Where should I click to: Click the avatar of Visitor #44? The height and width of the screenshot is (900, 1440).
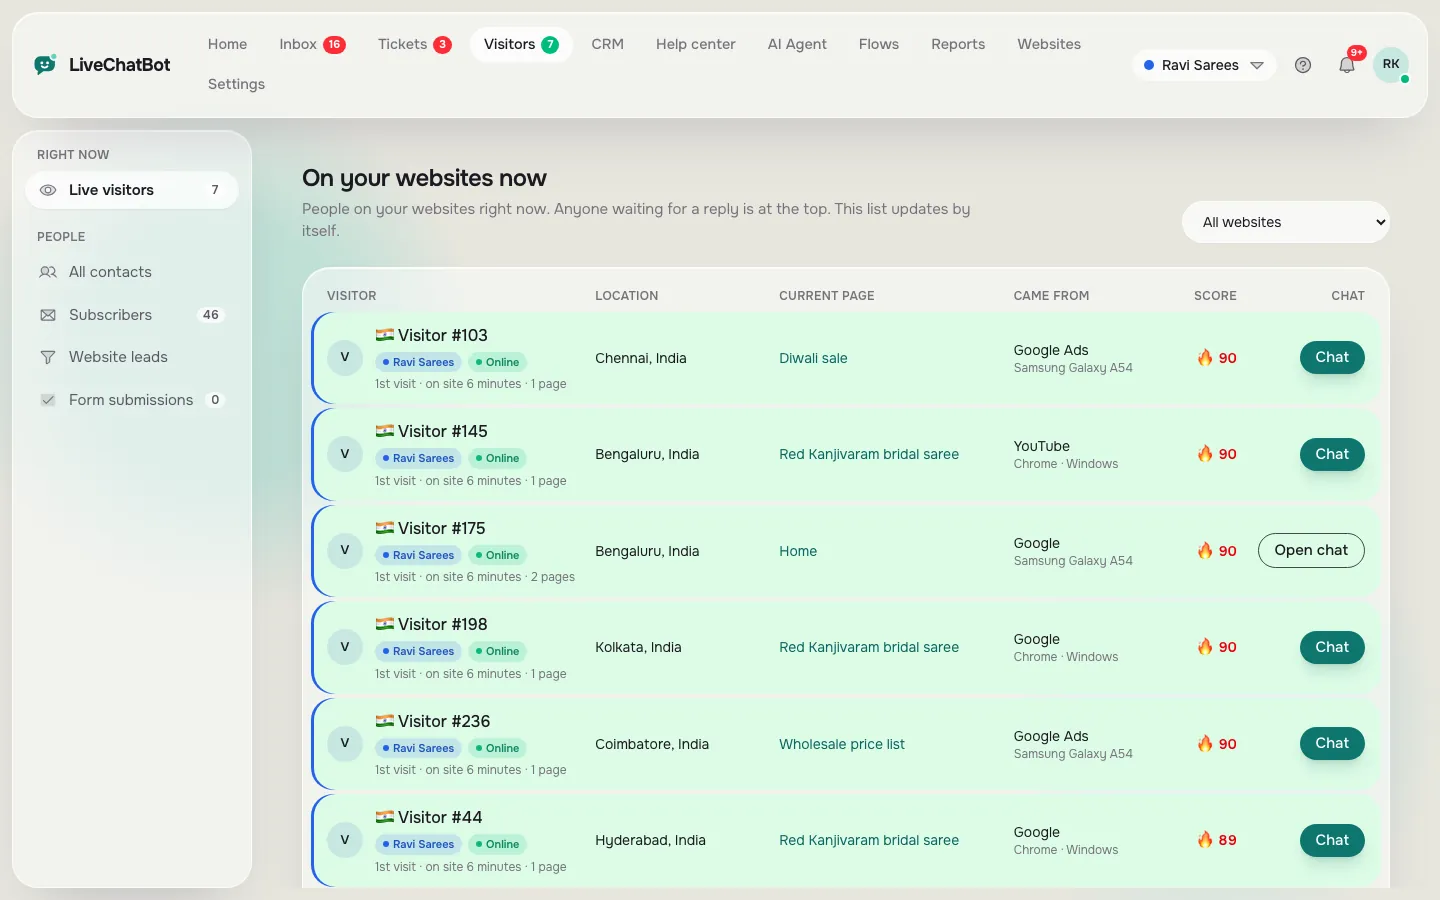click(345, 840)
